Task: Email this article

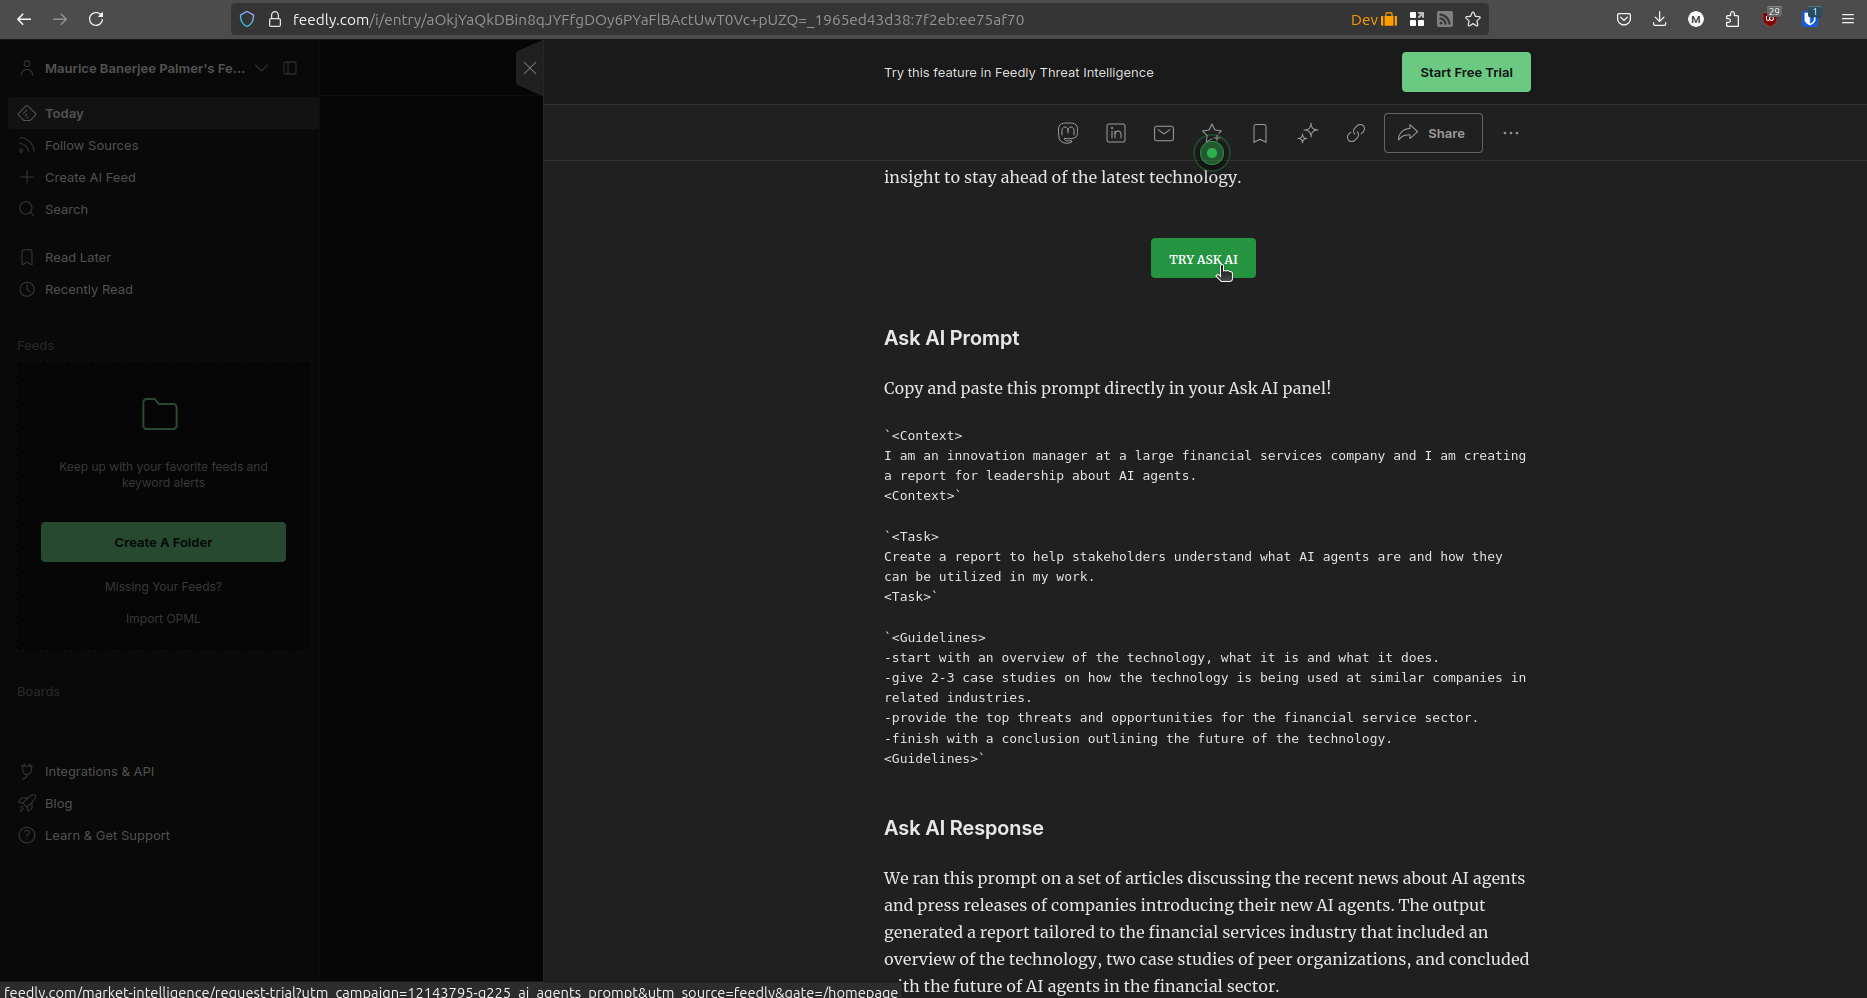Action: [1163, 132]
